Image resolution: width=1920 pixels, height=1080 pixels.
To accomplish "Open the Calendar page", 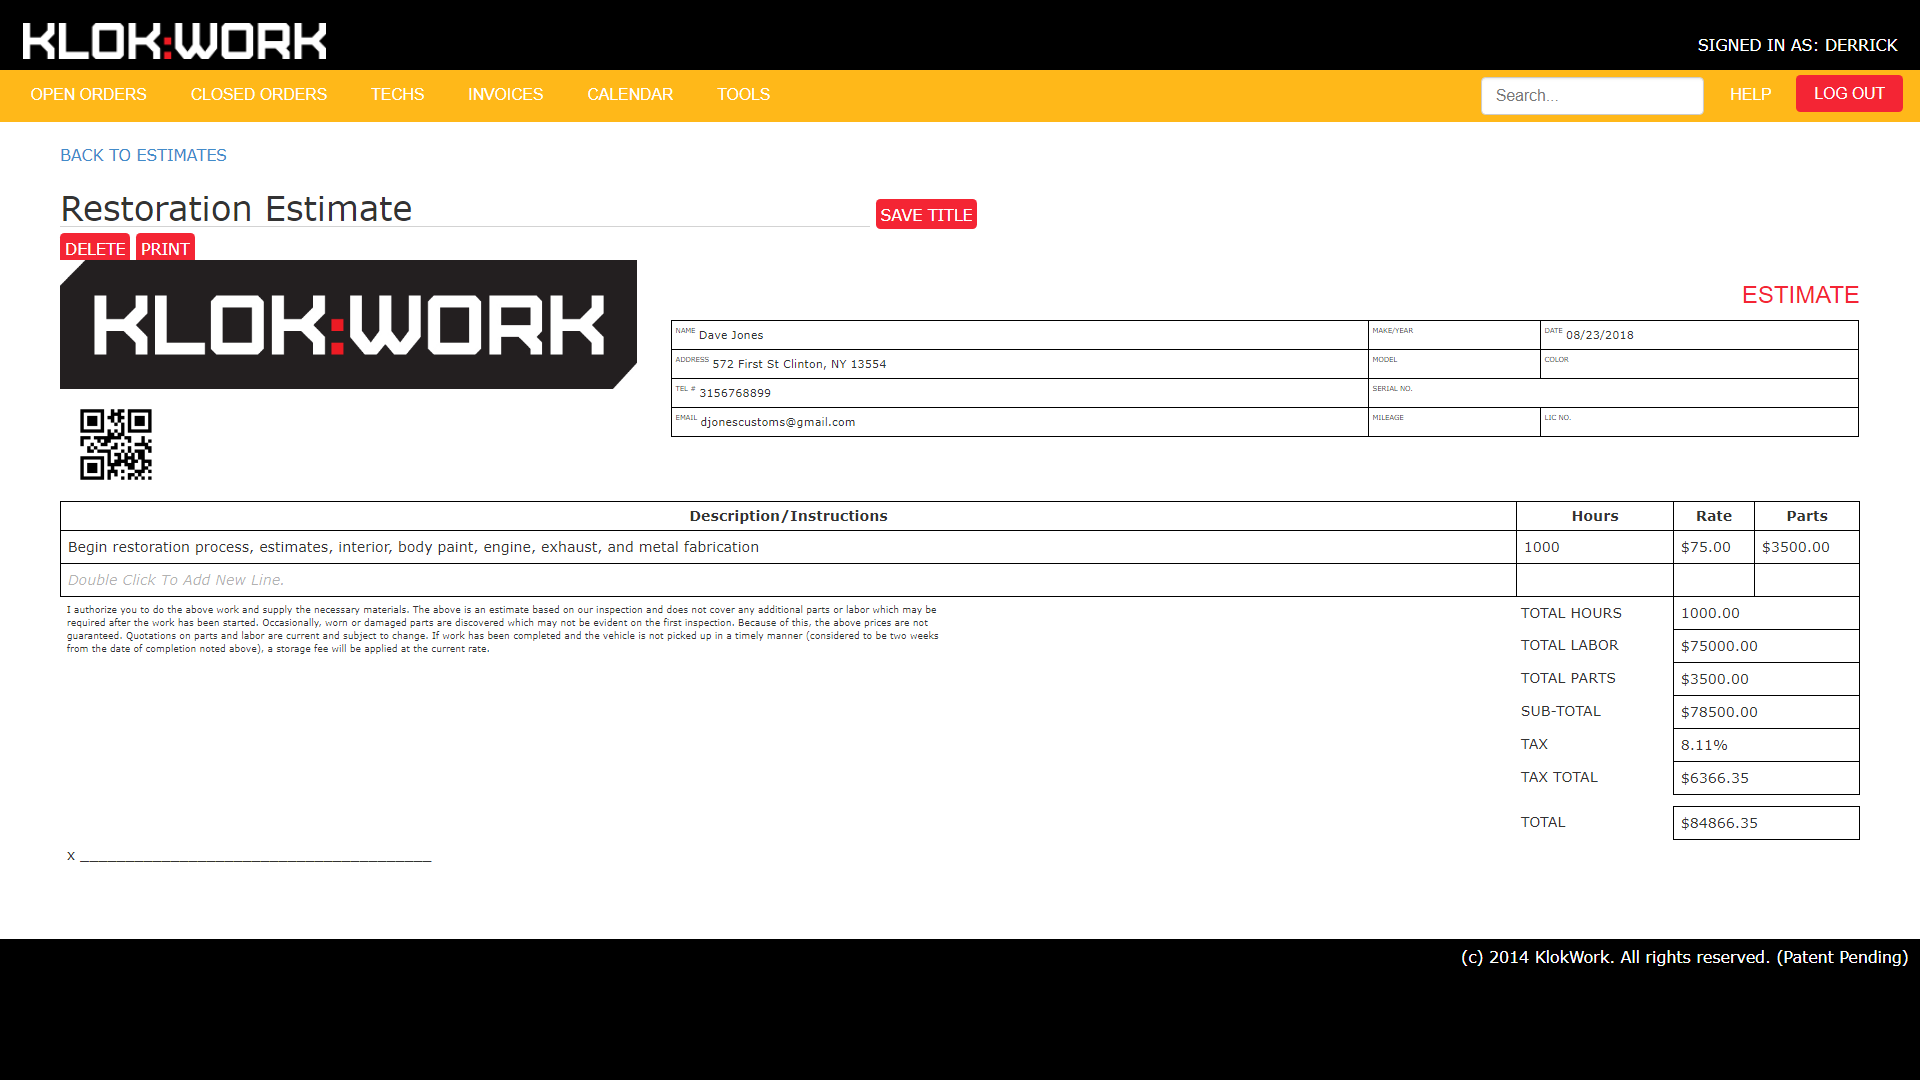I will click(x=630, y=94).
